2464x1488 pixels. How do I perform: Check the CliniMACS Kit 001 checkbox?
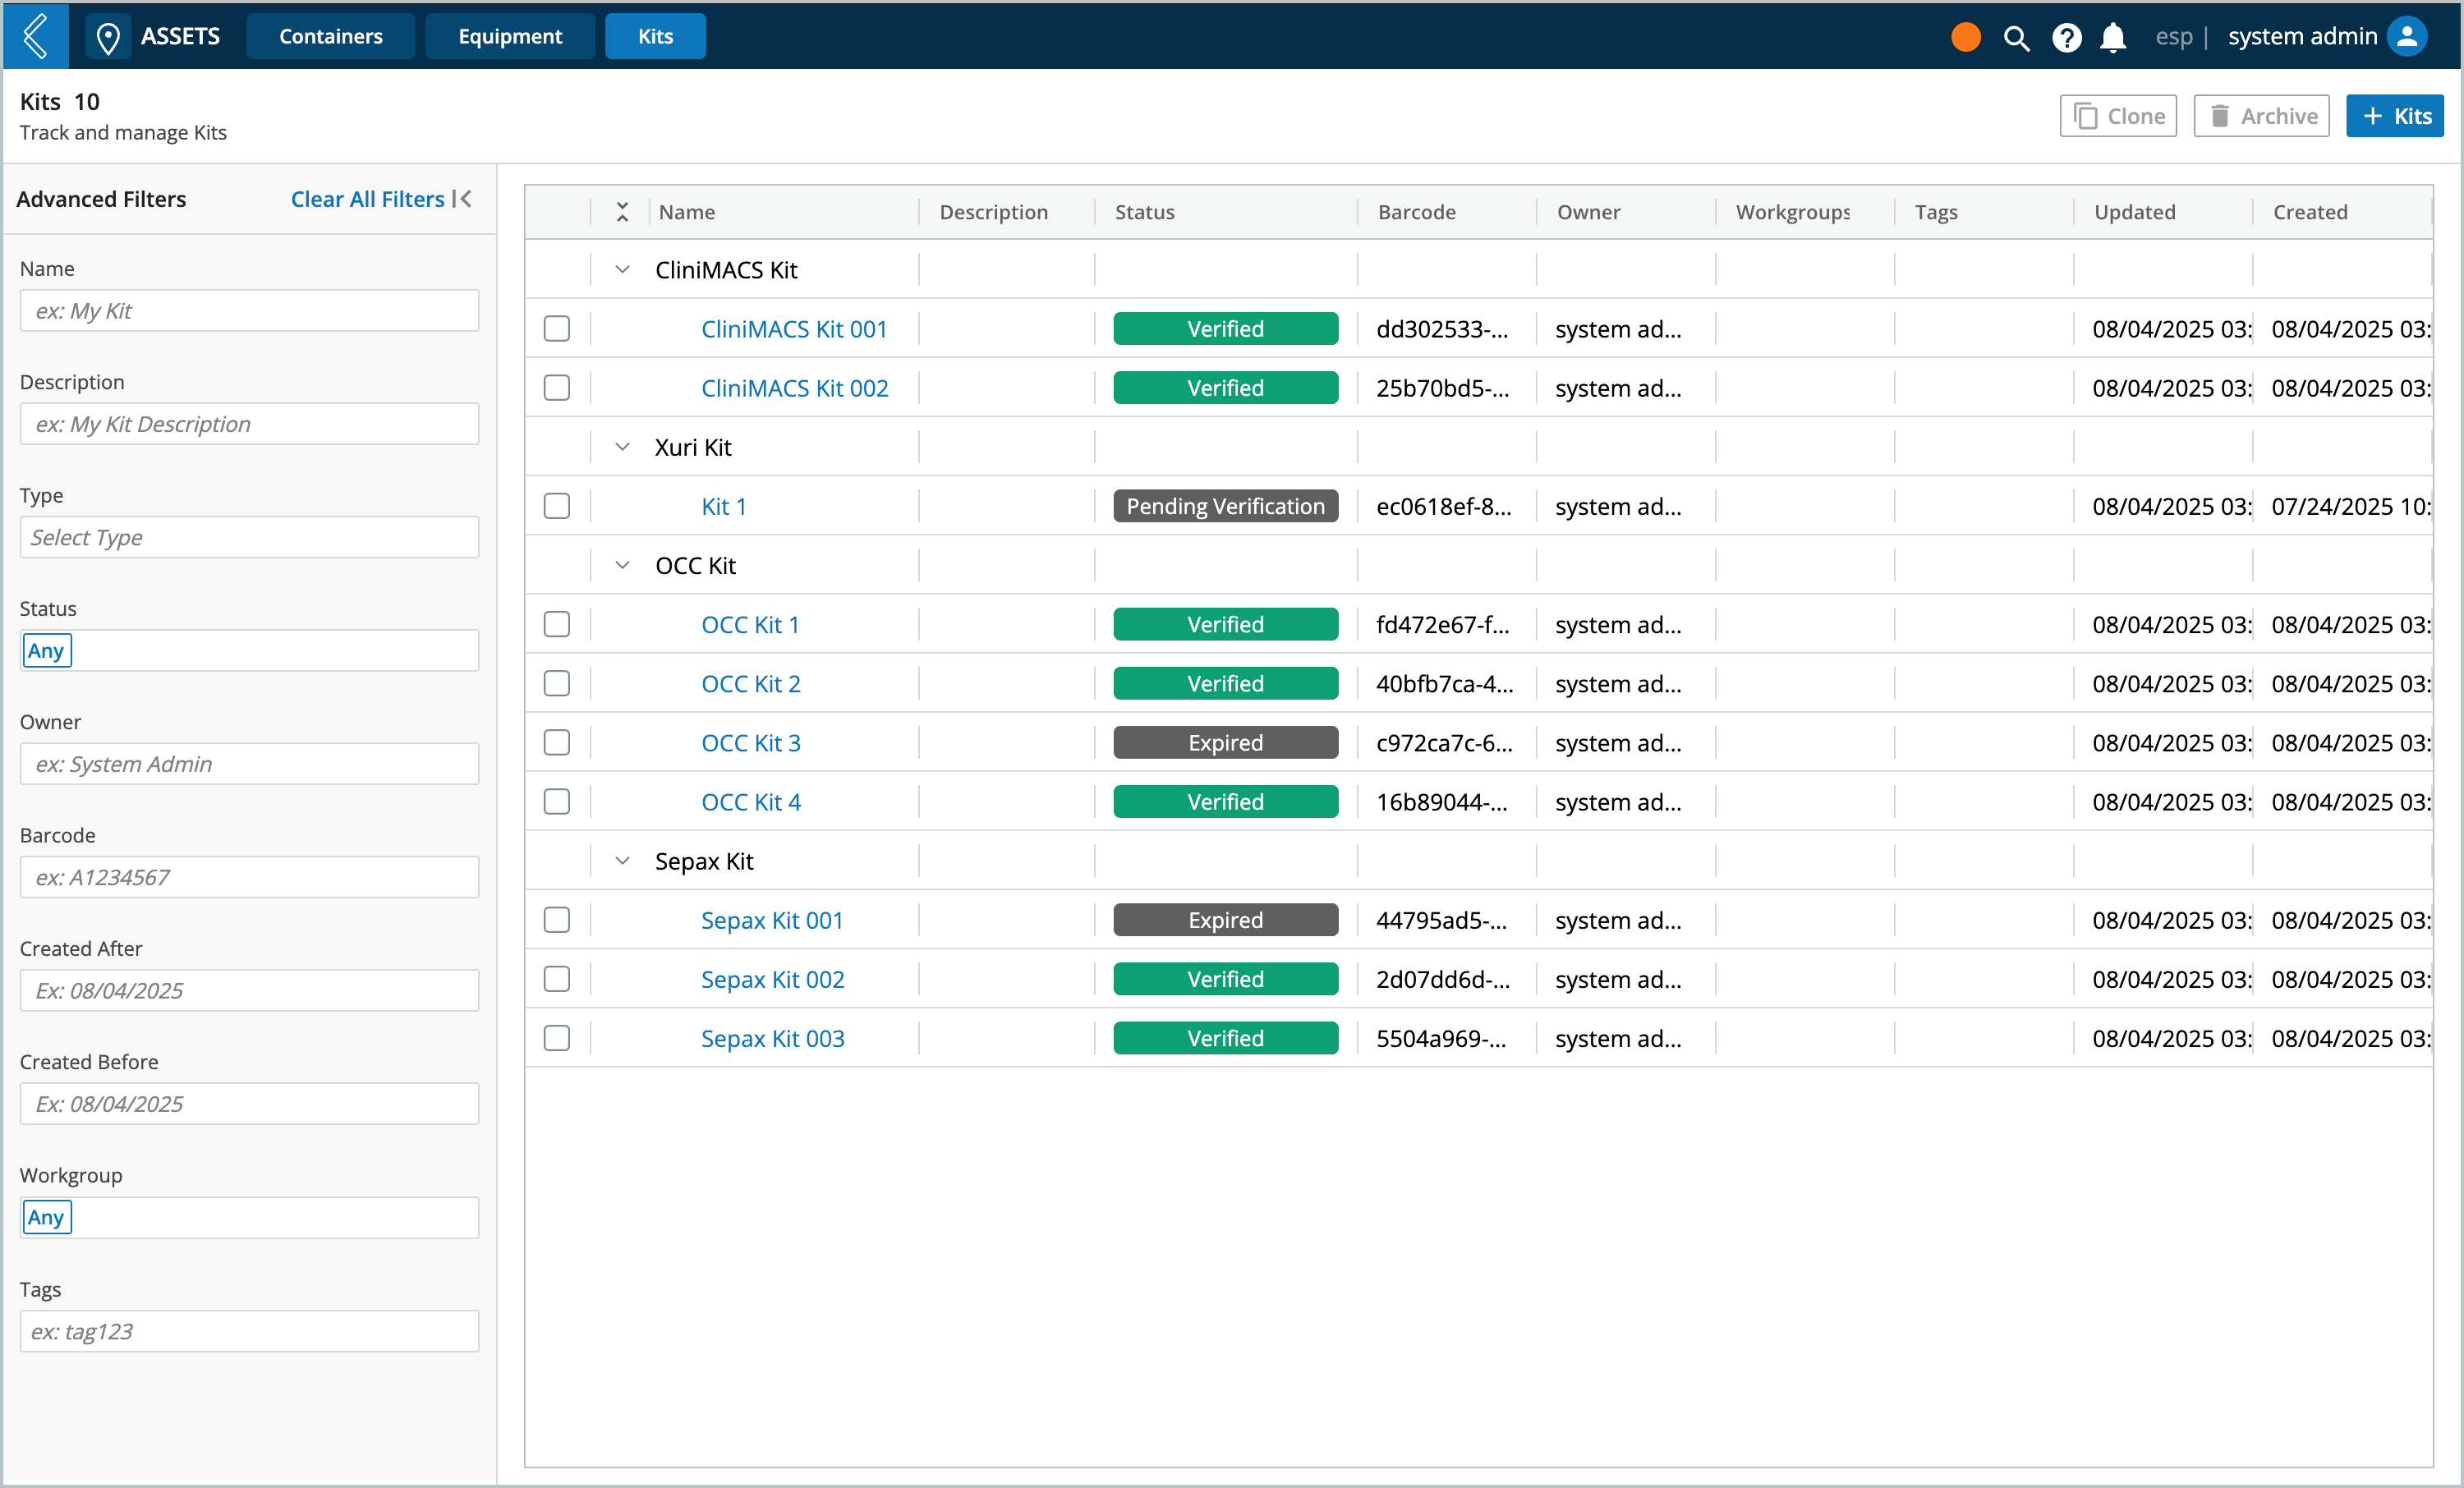(x=557, y=329)
